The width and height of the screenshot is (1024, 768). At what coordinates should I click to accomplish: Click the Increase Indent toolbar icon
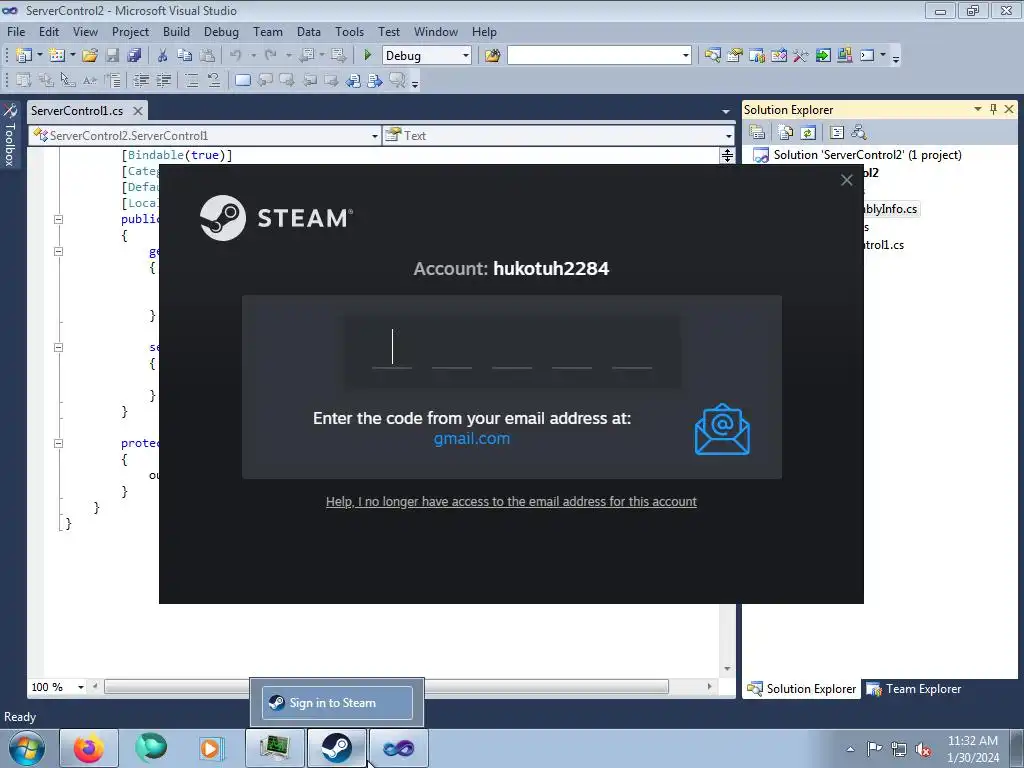(x=163, y=80)
